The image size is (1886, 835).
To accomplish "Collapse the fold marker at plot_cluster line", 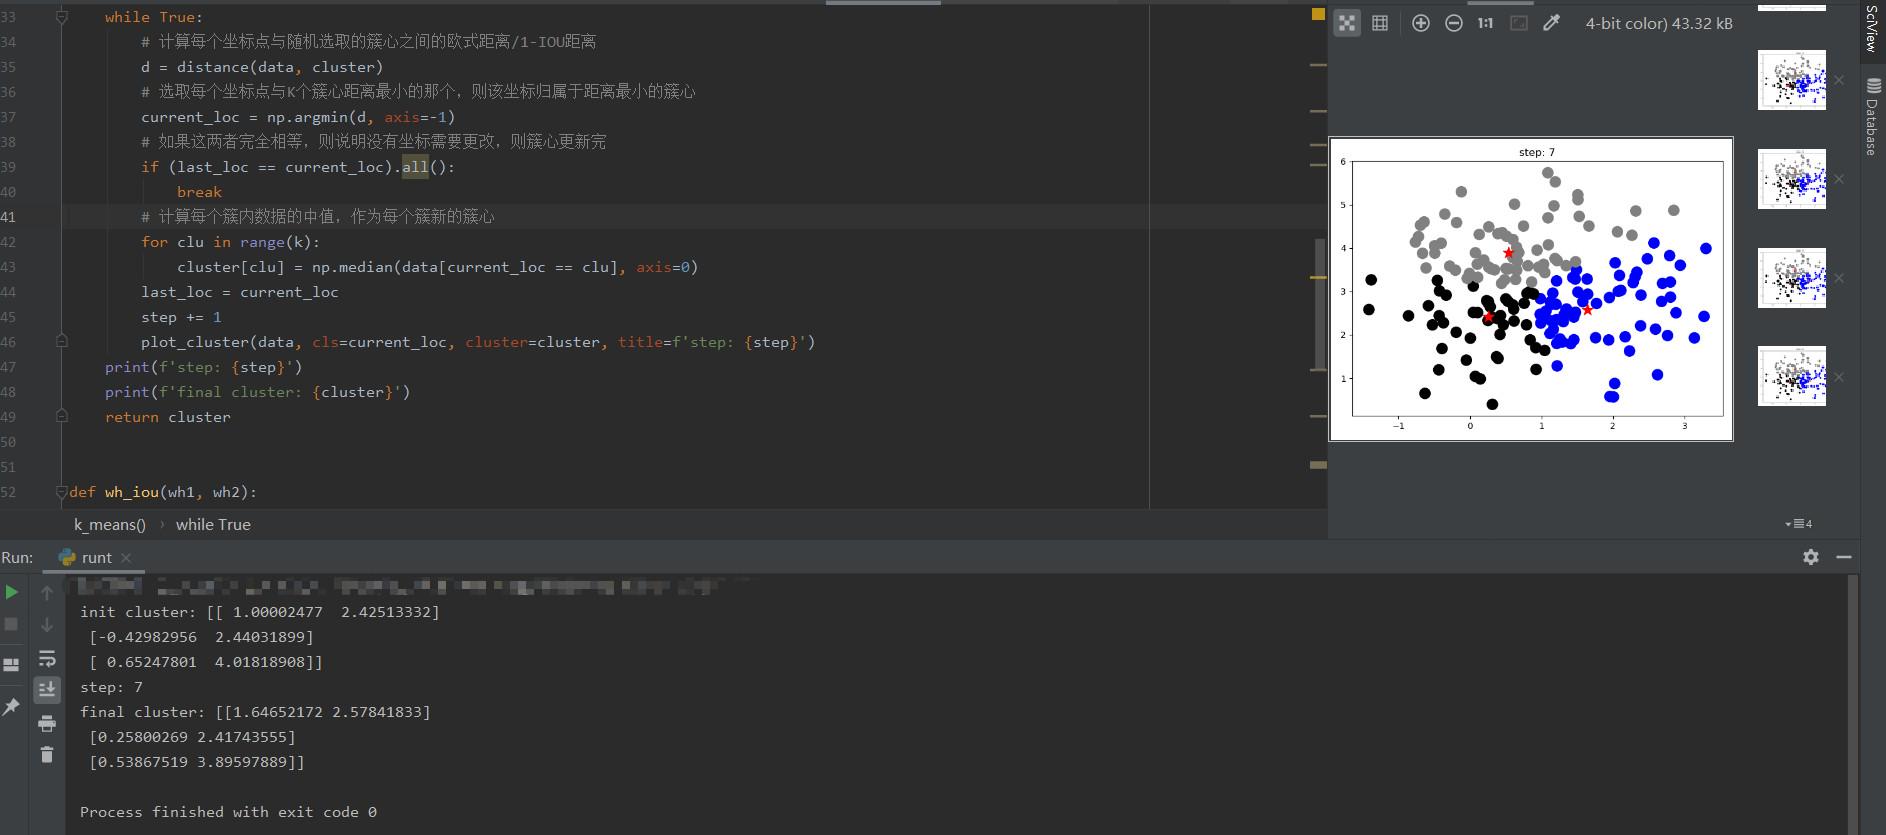I will tap(61, 341).
